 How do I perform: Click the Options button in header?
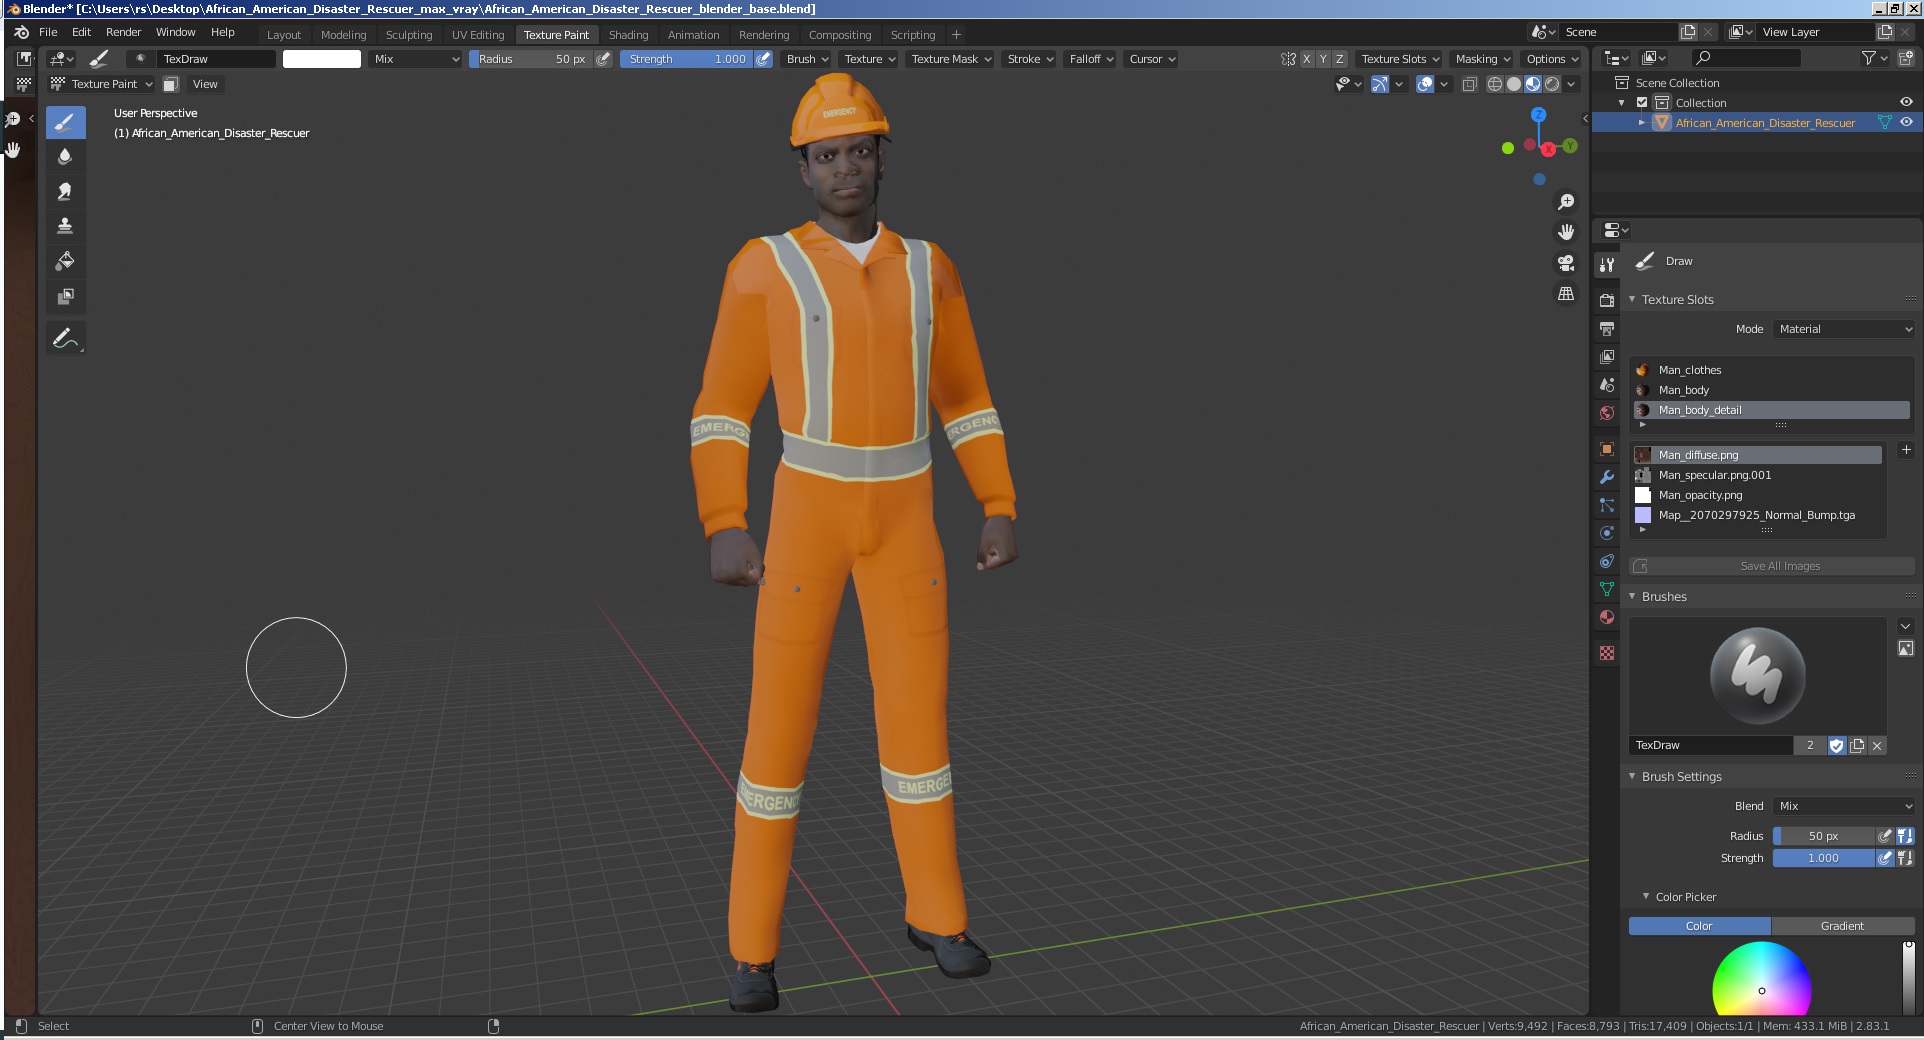1552,59
